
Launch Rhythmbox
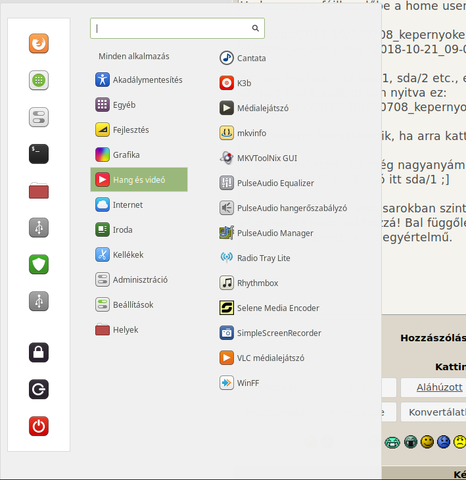click(249, 283)
